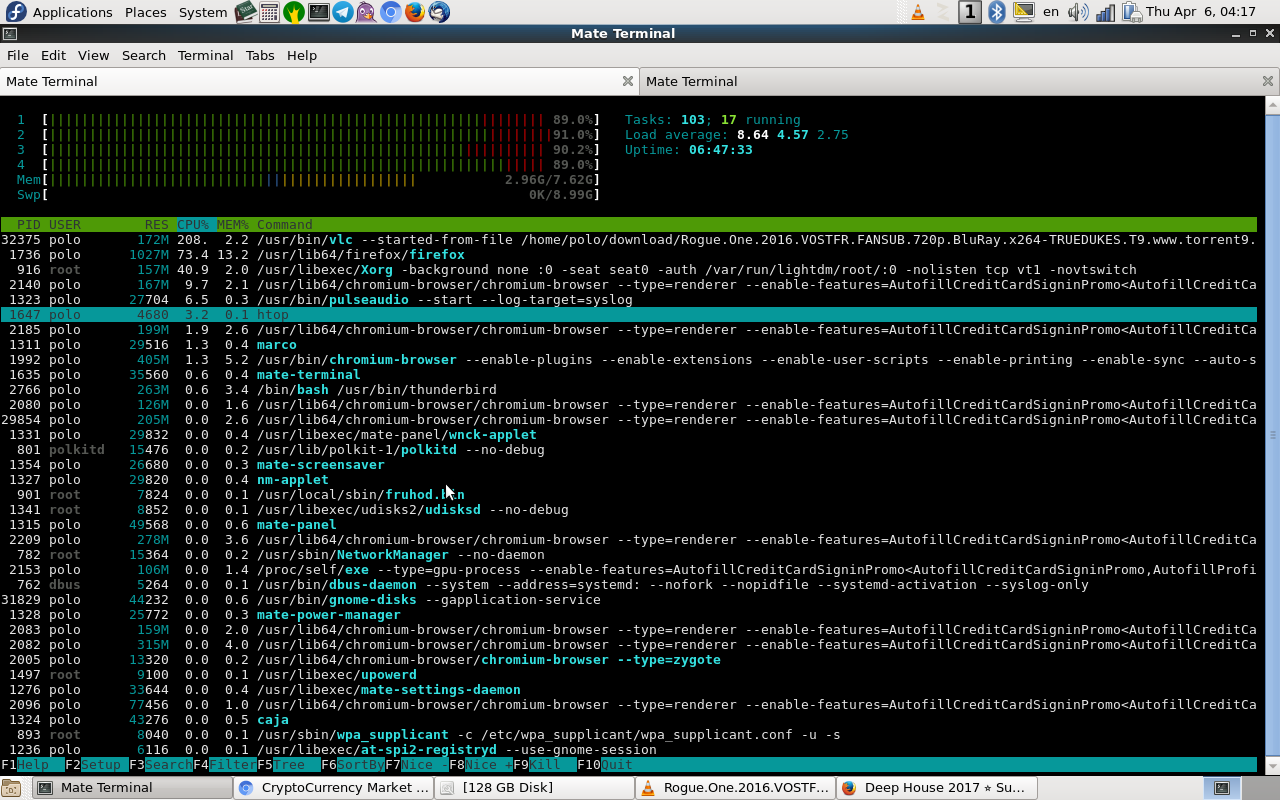Screen dimensions: 1280x800
Task: Open the Places panel menu
Action: (x=145, y=12)
